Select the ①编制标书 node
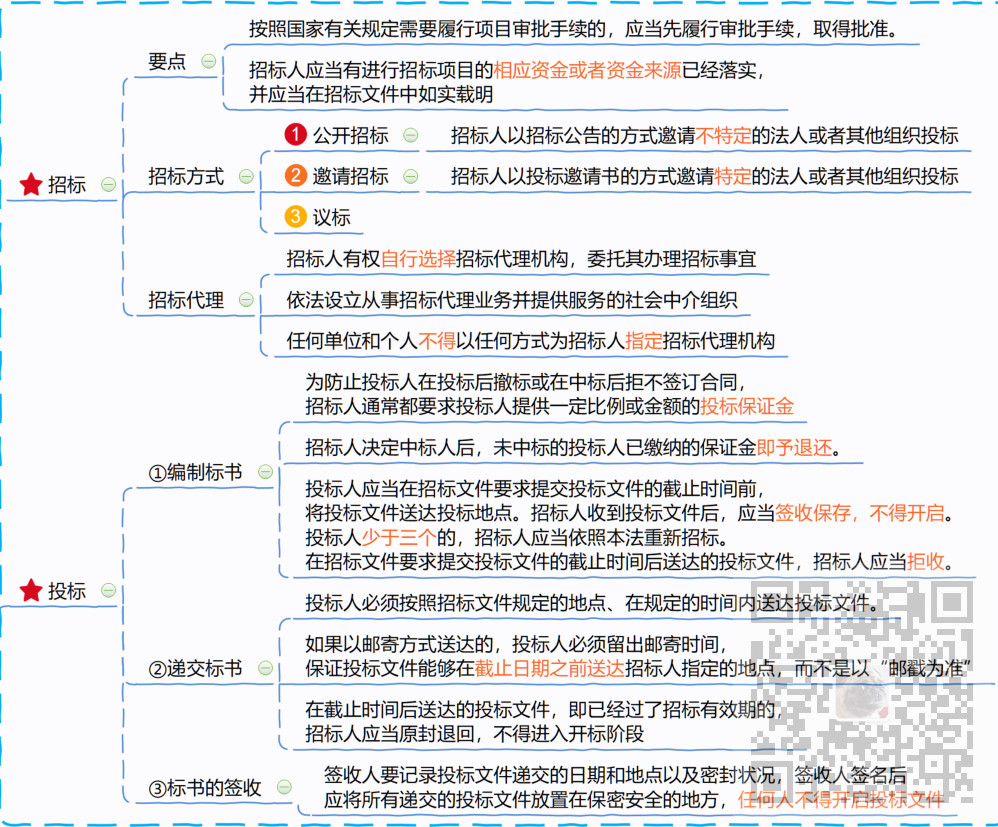998x827 pixels. [x=195, y=472]
